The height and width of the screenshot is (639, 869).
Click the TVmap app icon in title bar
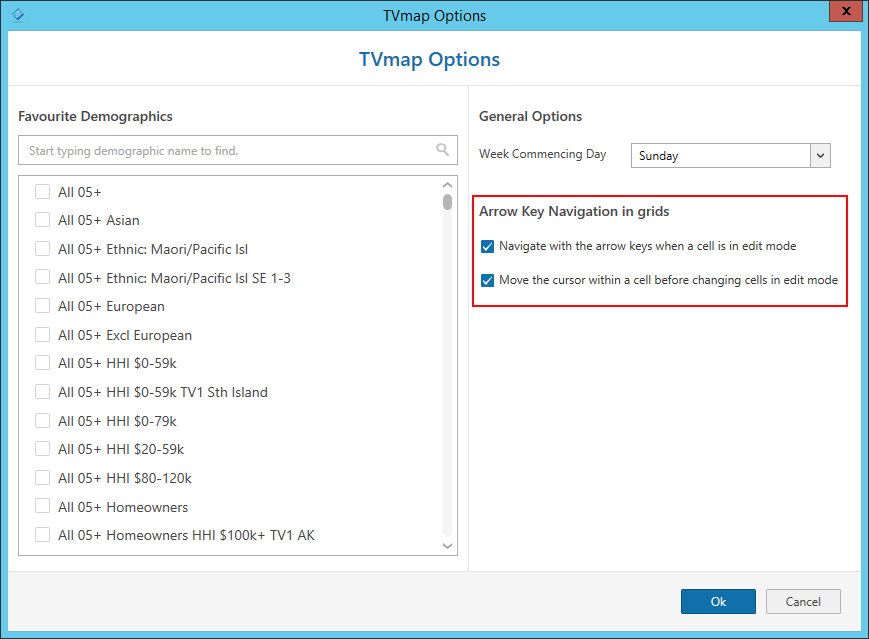point(18,15)
